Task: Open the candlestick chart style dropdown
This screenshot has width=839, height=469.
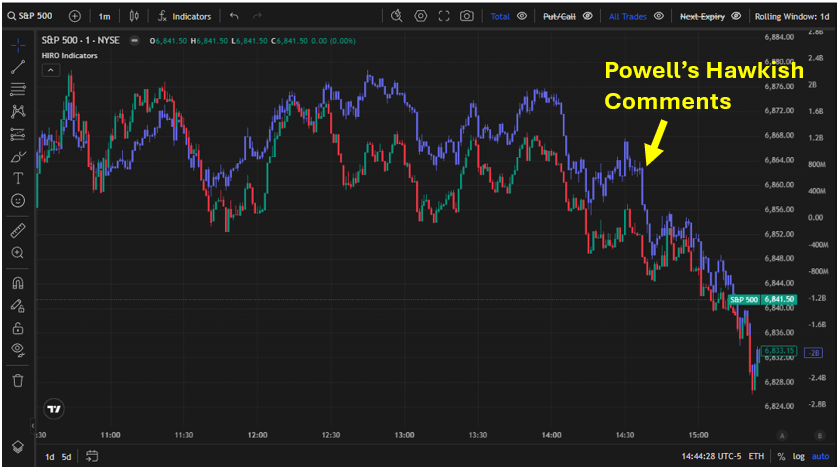Action: (x=136, y=16)
